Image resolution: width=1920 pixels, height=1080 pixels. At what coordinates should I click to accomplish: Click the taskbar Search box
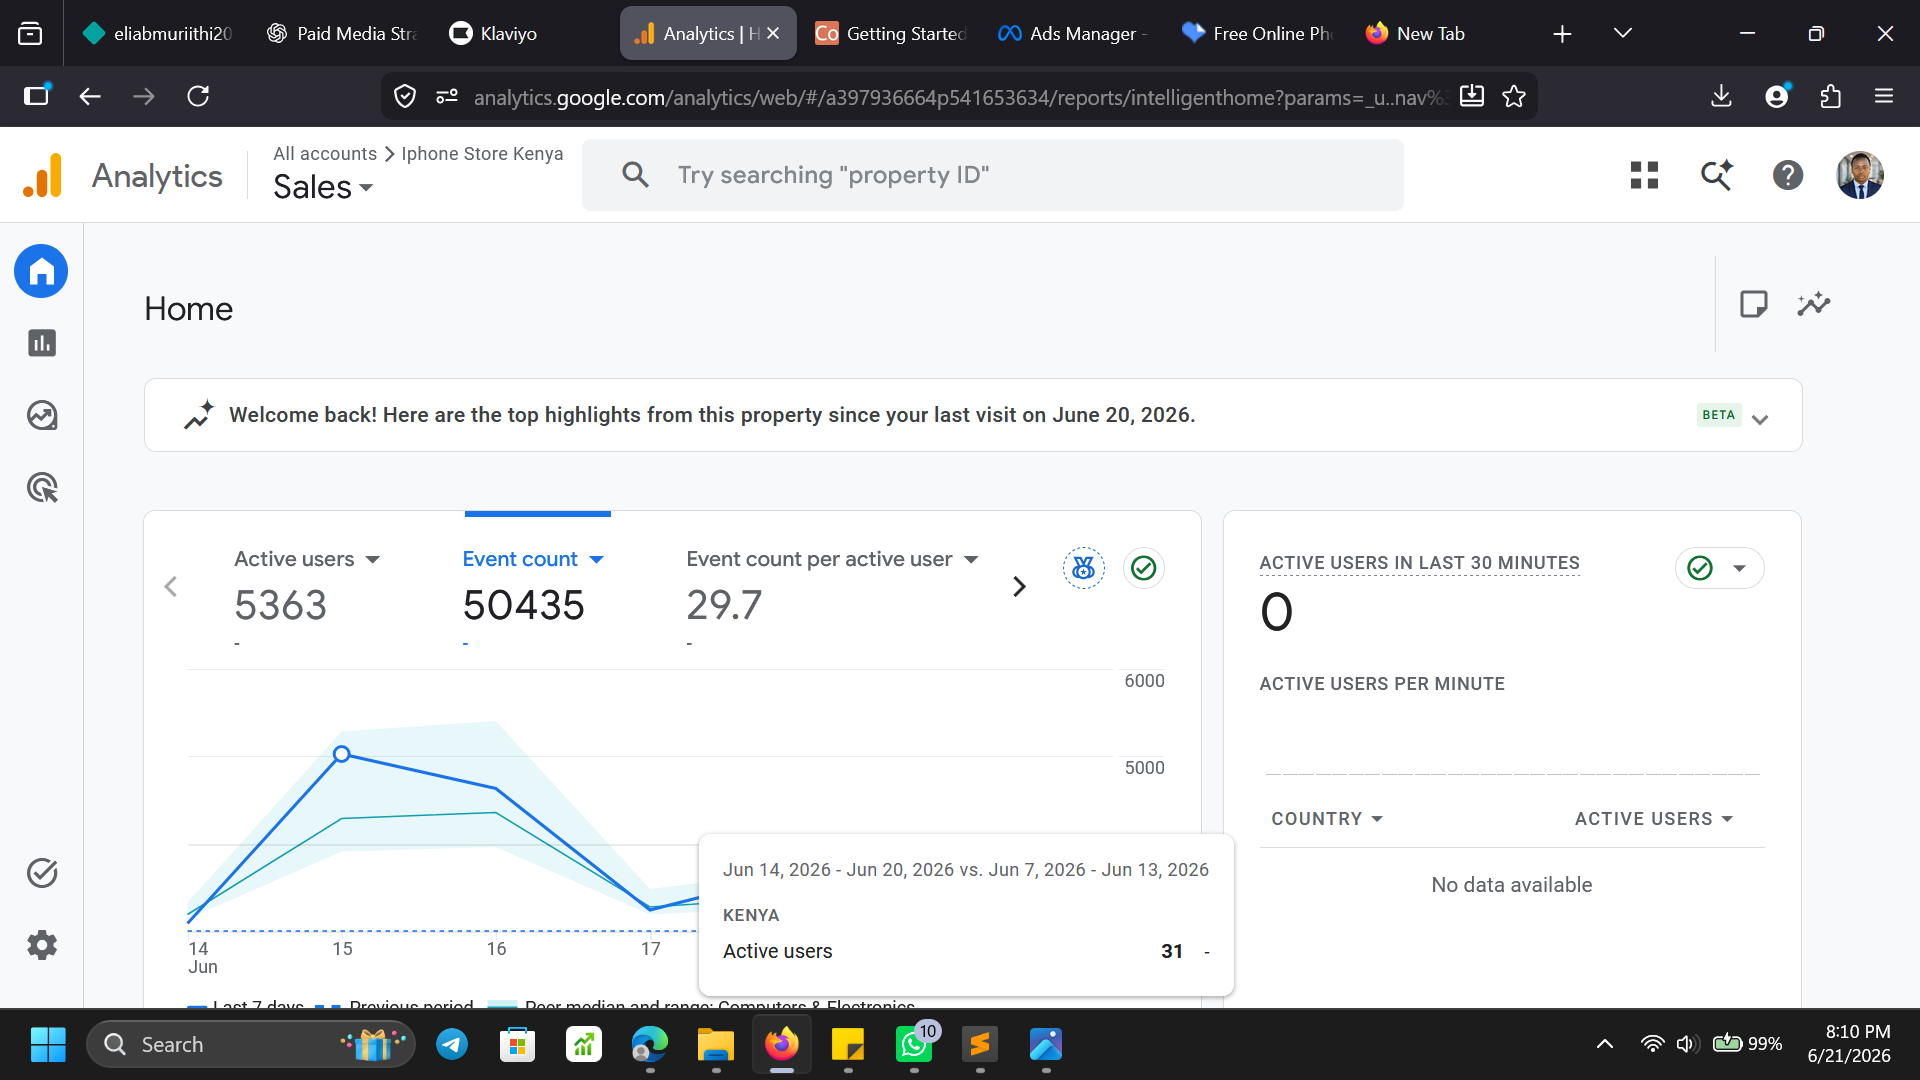[250, 1044]
